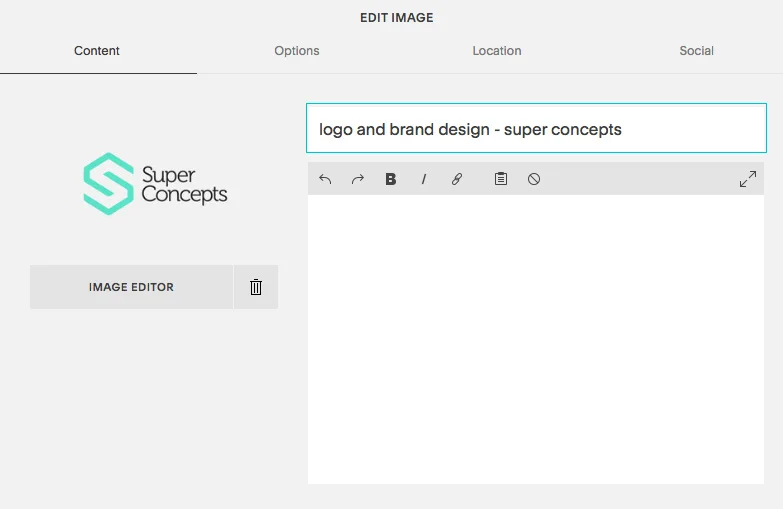Switch to the Content tab
The width and height of the screenshot is (783, 509).
[x=97, y=51]
